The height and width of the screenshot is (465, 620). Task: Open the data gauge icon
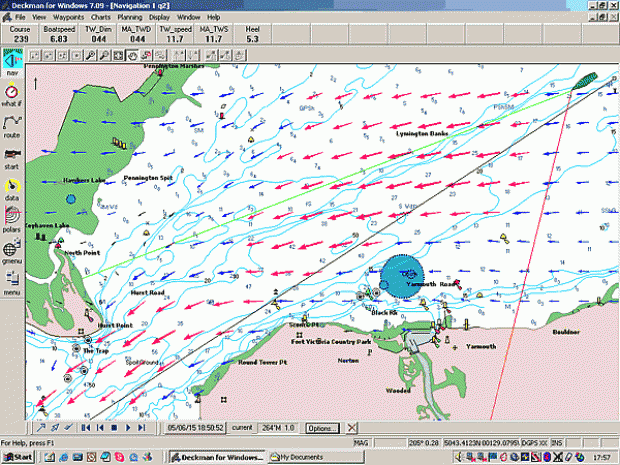[12, 188]
